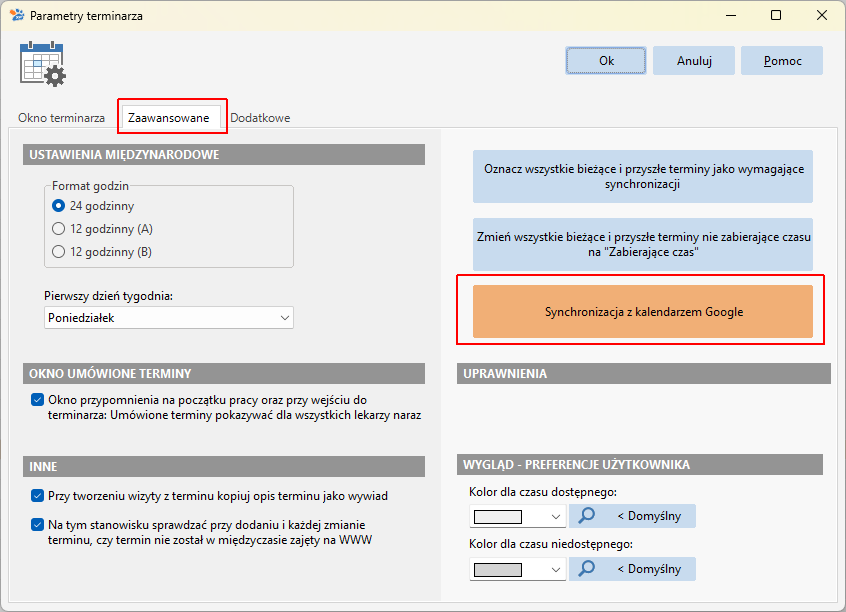Toggle Okno przypomnienia checkbox
Viewport: 846px width, 612px height.
pyautogui.click(x=37, y=400)
